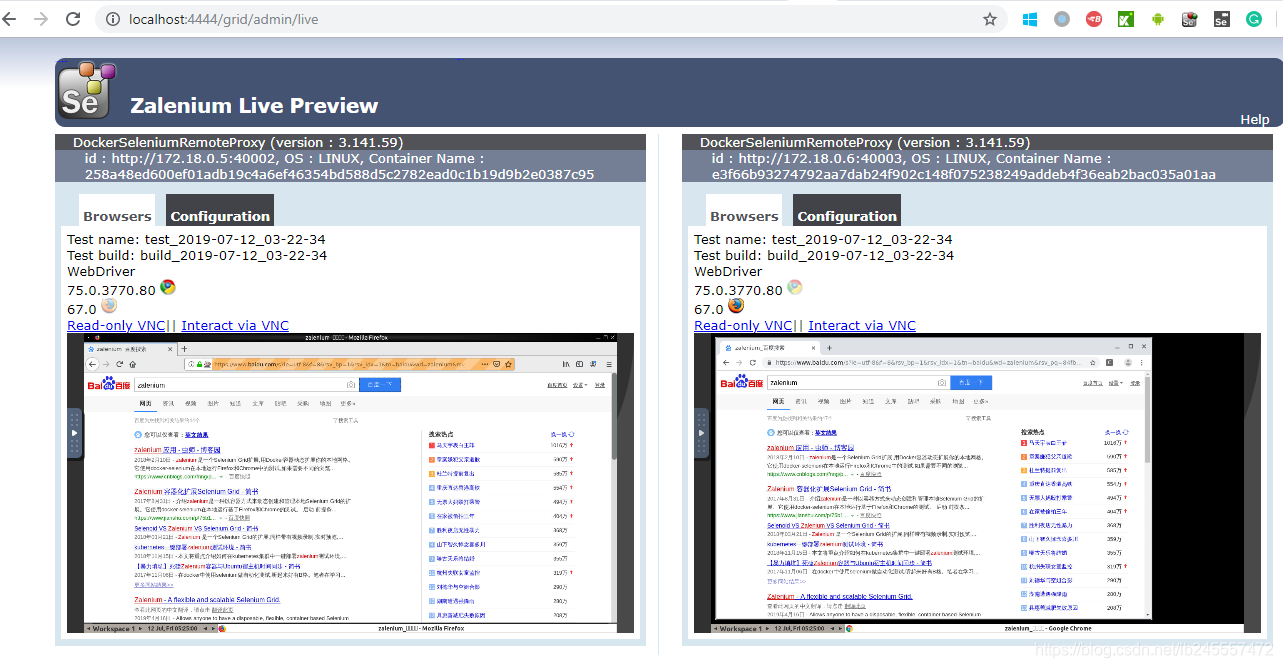Click the faded Firefox icon in 40002 panel
The height and width of the screenshot is (668, 1283).
tap(108, 306)
